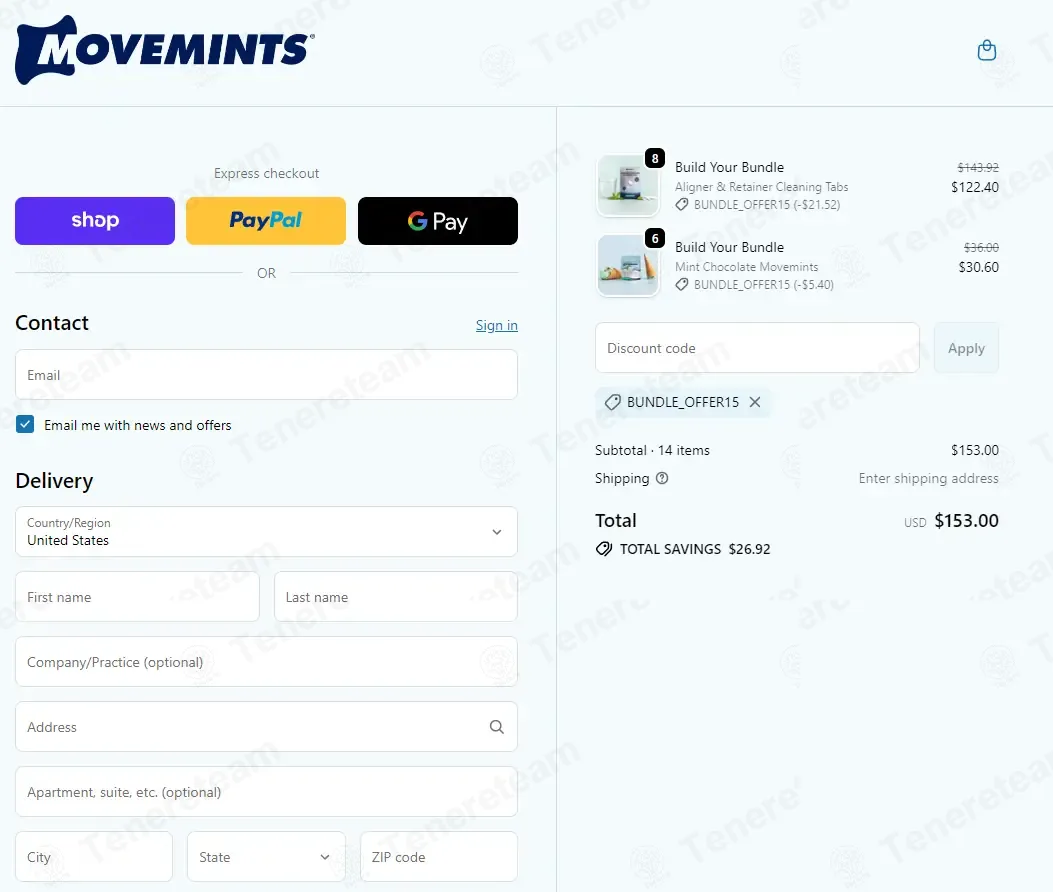
Task: Click the Movemints logo
Action: pos(165,50)
